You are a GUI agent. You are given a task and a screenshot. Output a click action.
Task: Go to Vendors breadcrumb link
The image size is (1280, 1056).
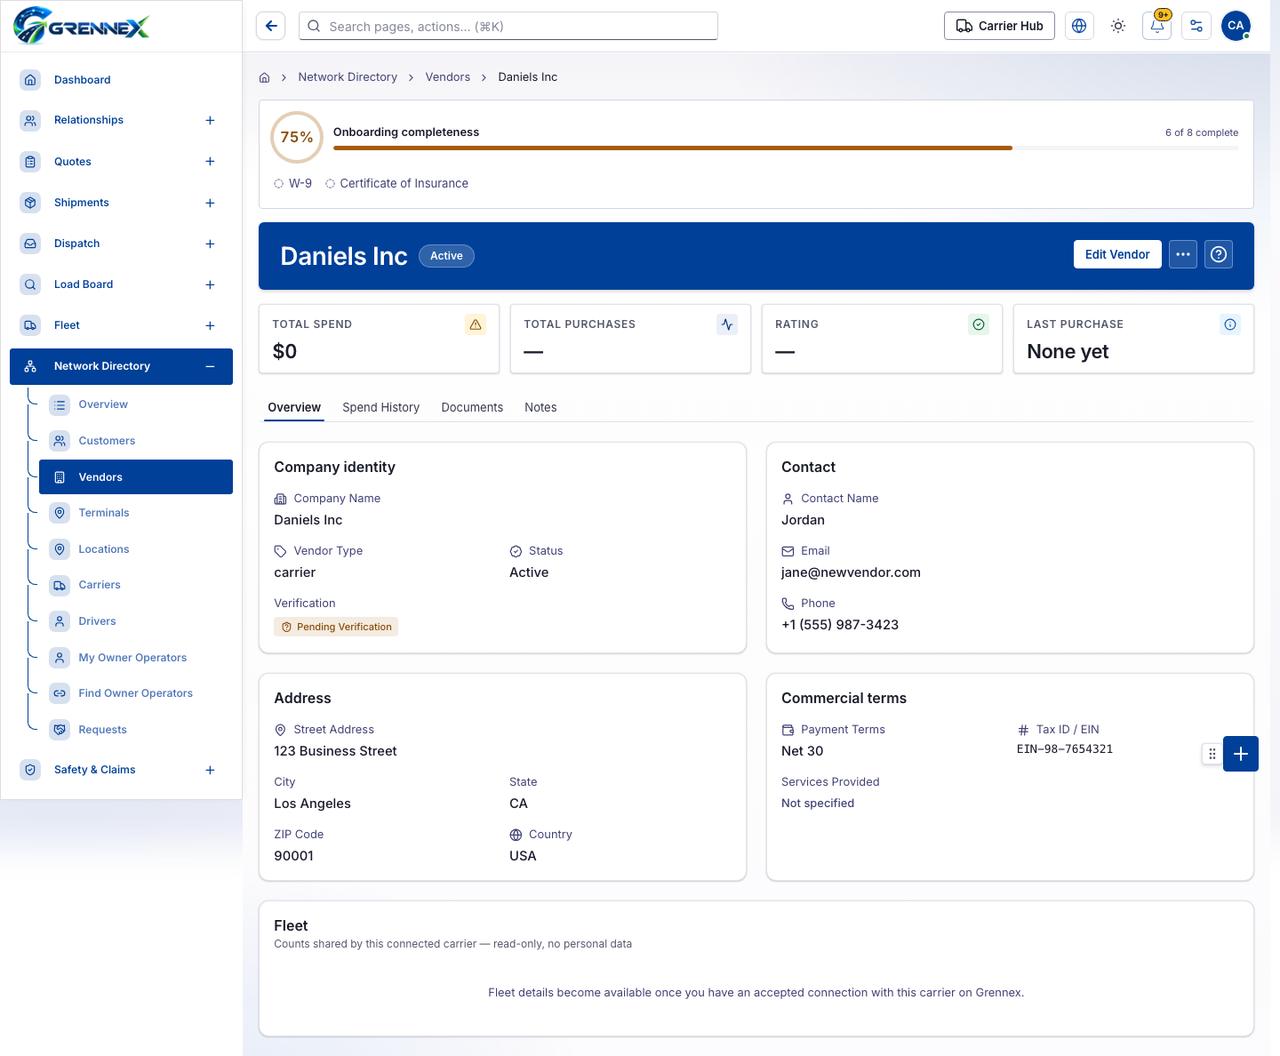click(448, 77)
